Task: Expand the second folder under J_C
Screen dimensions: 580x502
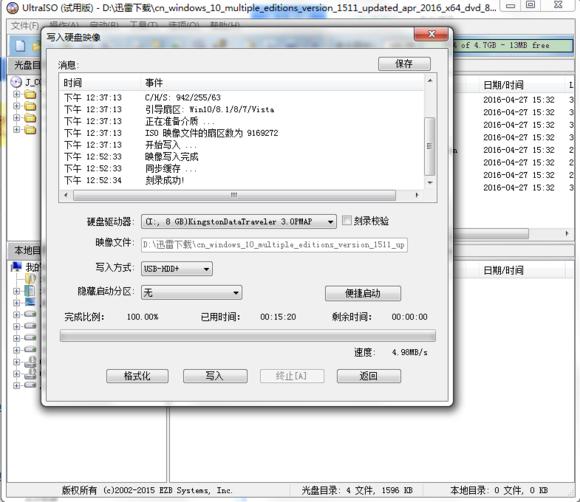Action: pyautogui.click(x=17, y=106)
